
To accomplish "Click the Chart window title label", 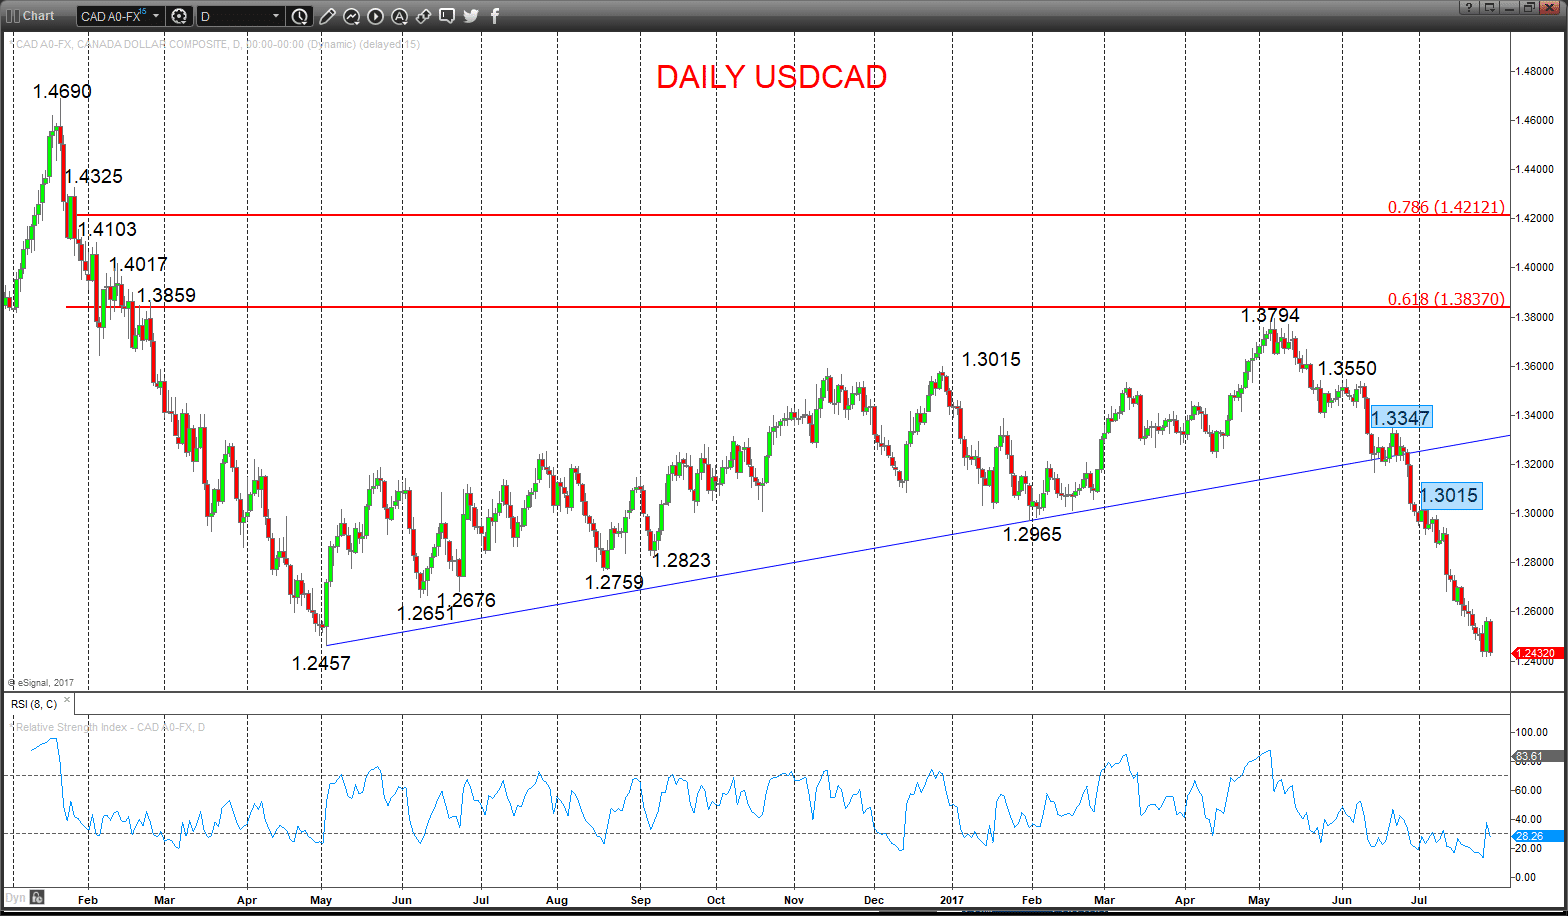I will tap(39, 16).
